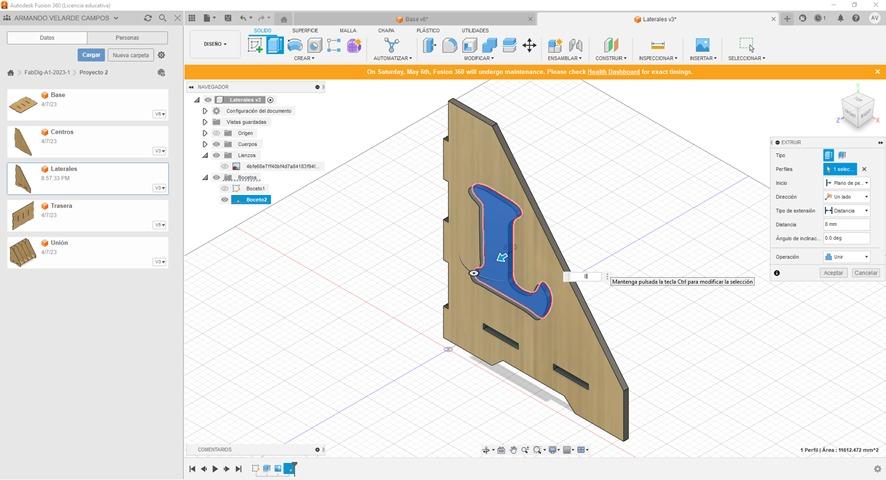Open the DISEÑO workspace dropdown

(x=215, y=44)
